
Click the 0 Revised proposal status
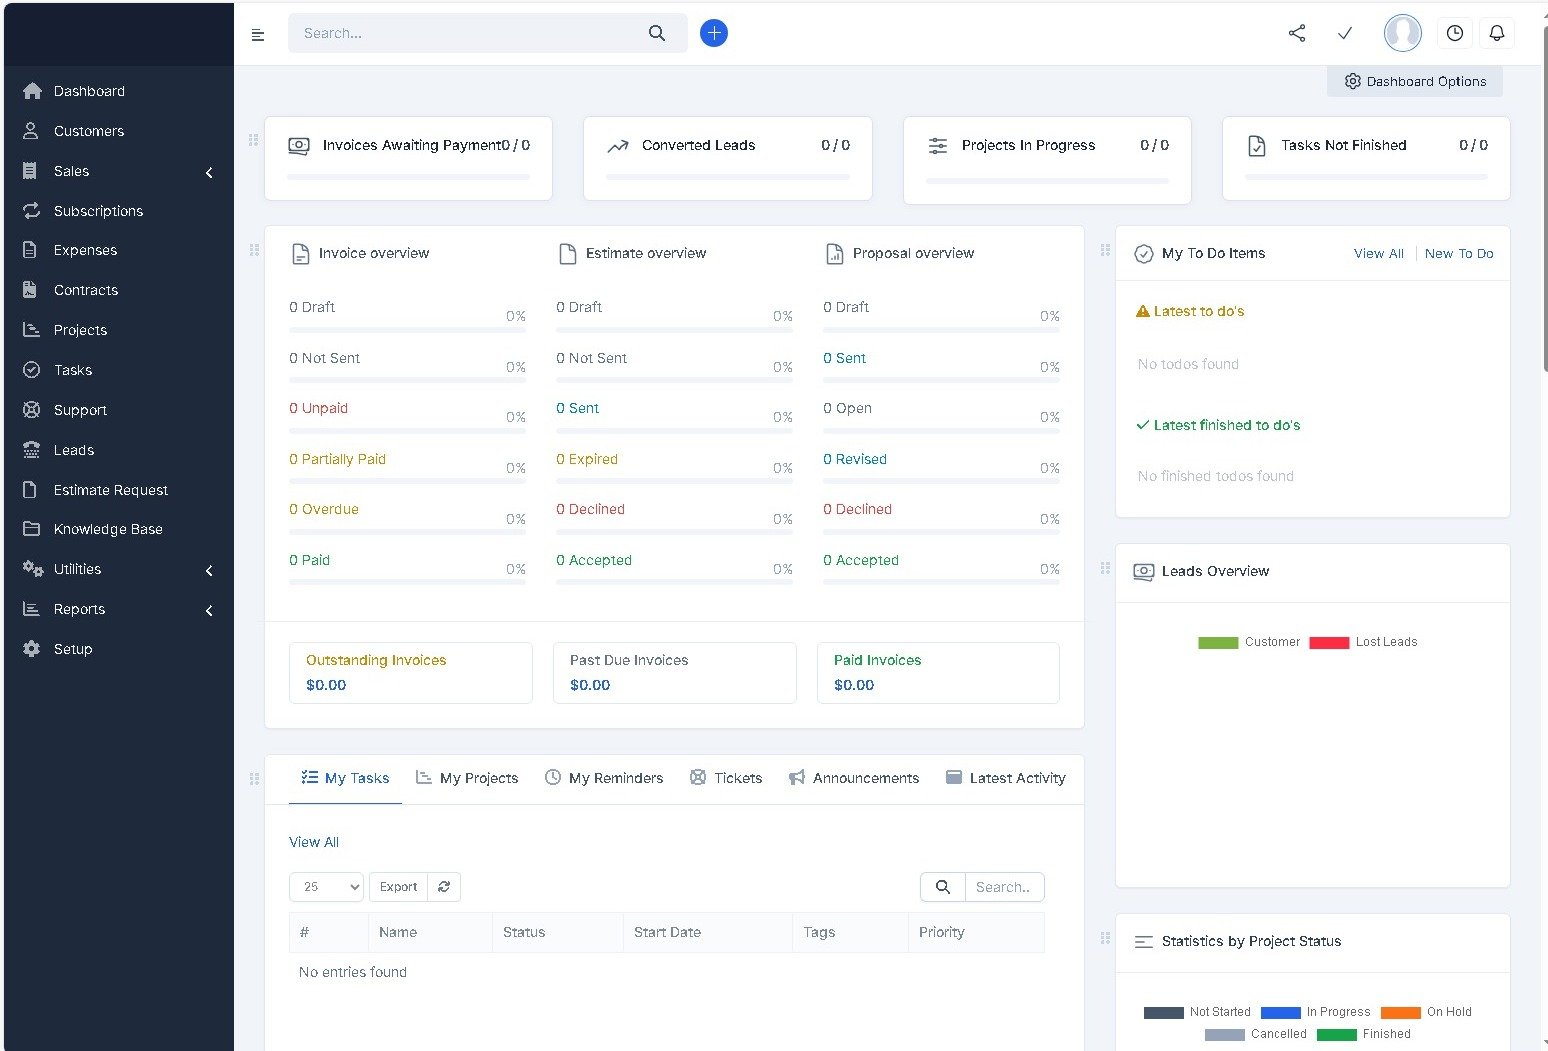point(855,459)
